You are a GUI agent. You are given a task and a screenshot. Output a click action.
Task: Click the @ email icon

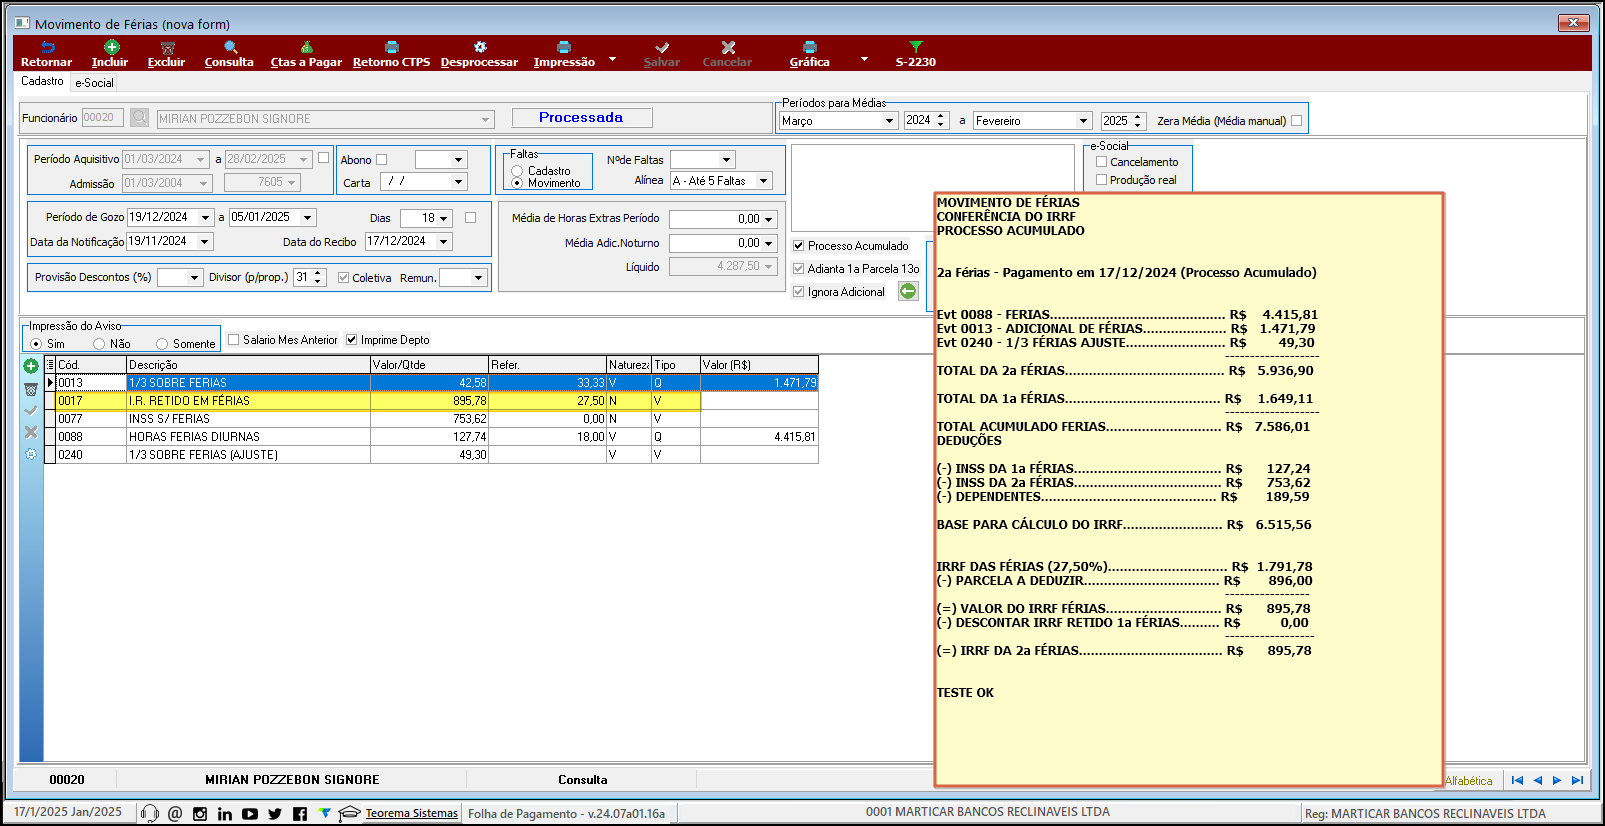click(175, 813)
